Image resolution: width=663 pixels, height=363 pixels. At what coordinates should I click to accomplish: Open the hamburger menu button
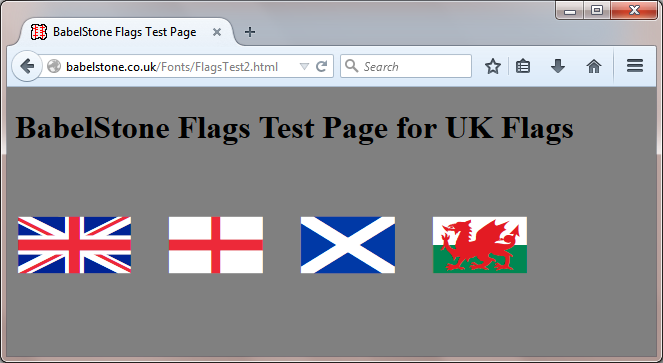pos(635,66)
